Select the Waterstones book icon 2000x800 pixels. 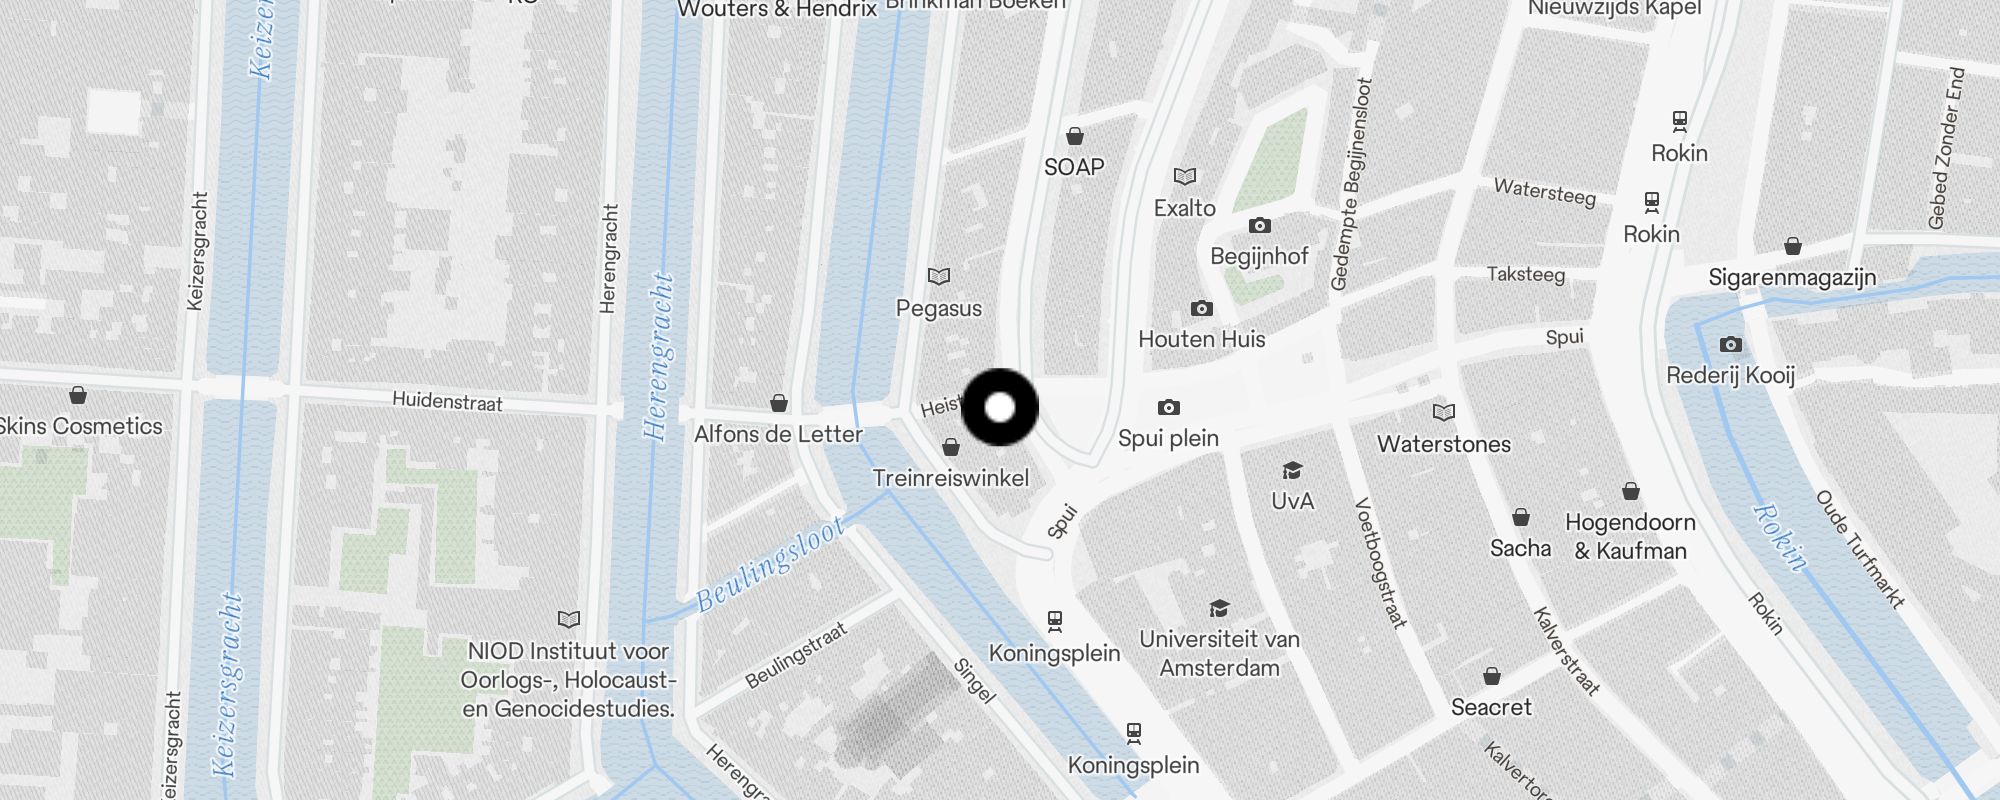point(1444,412)
